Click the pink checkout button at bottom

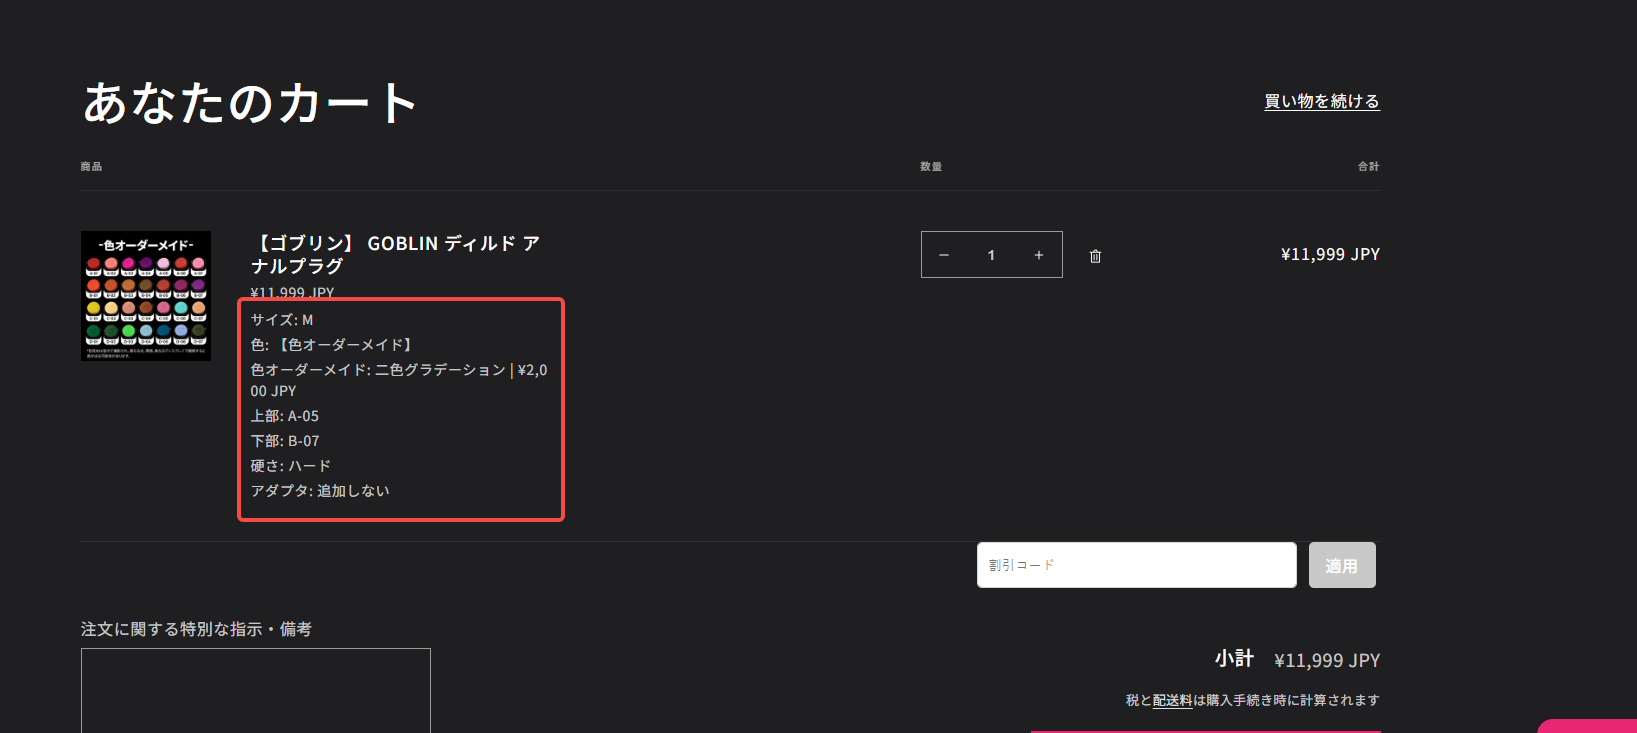[1205, 730]
